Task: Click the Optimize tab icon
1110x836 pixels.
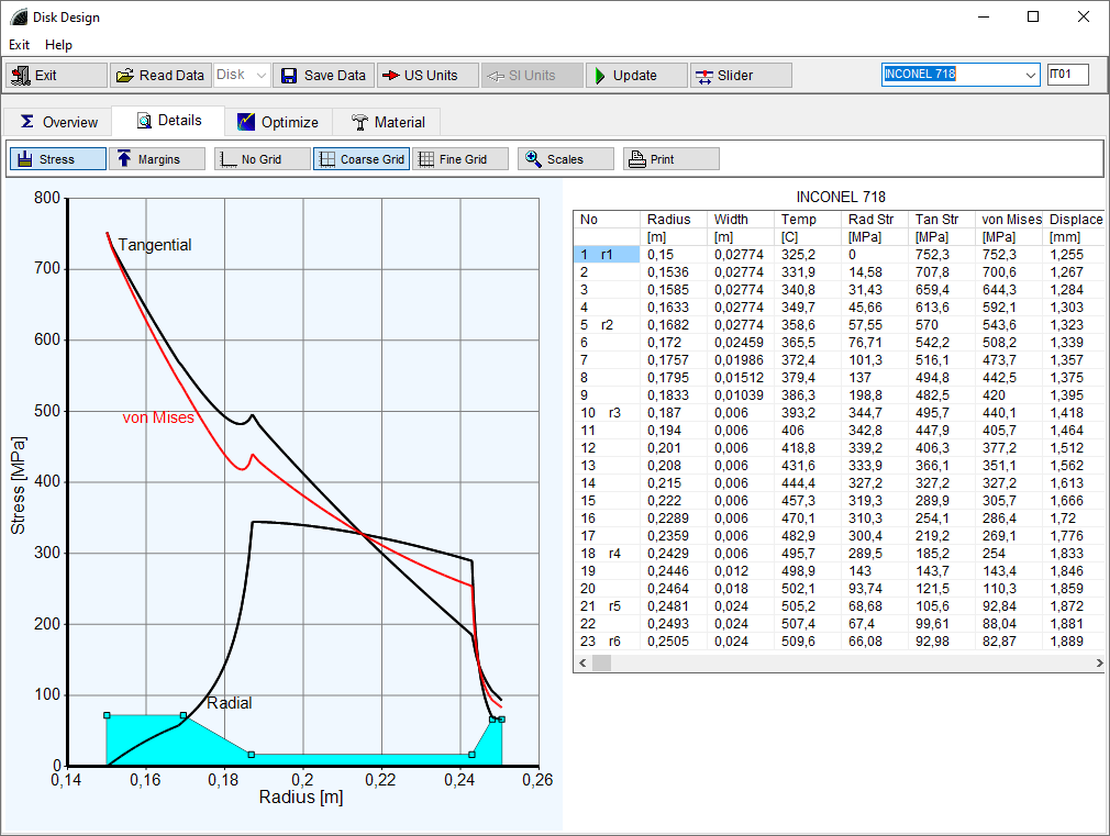Action: [x=246, y=122]
